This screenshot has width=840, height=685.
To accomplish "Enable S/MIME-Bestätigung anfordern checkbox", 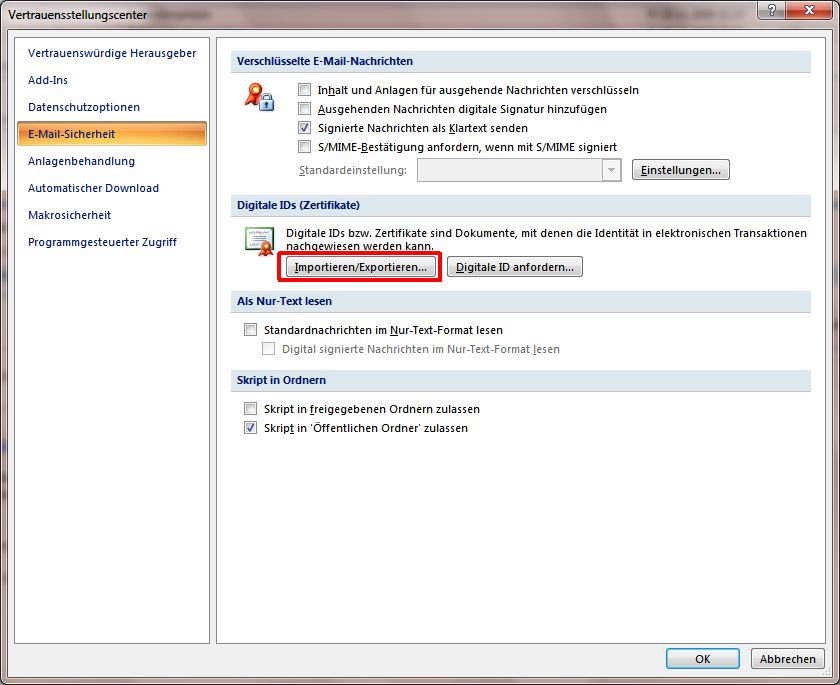I will [305, 147].
